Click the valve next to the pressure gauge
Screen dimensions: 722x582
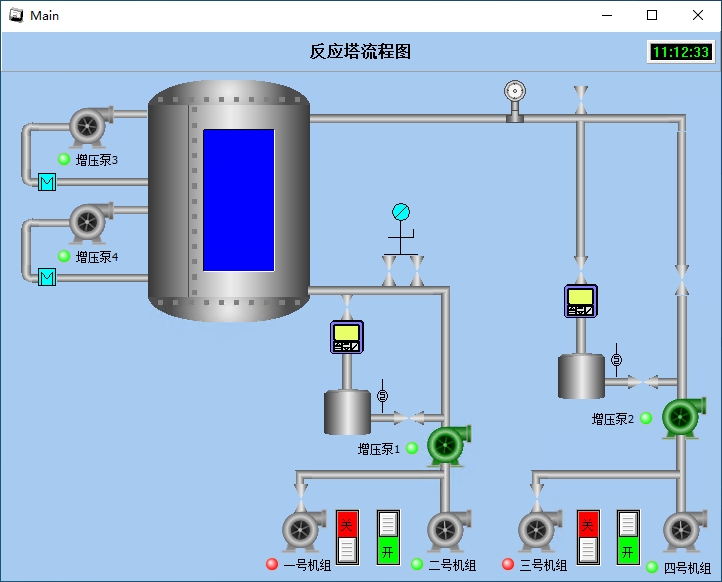(x=581, y=100)
